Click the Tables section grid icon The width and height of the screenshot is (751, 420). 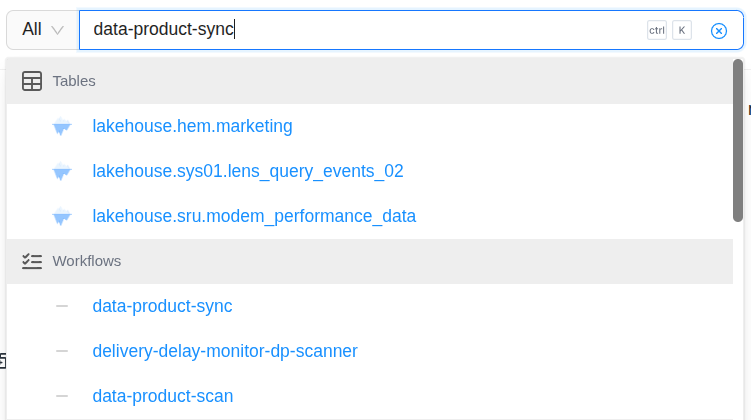coord(32,81)
